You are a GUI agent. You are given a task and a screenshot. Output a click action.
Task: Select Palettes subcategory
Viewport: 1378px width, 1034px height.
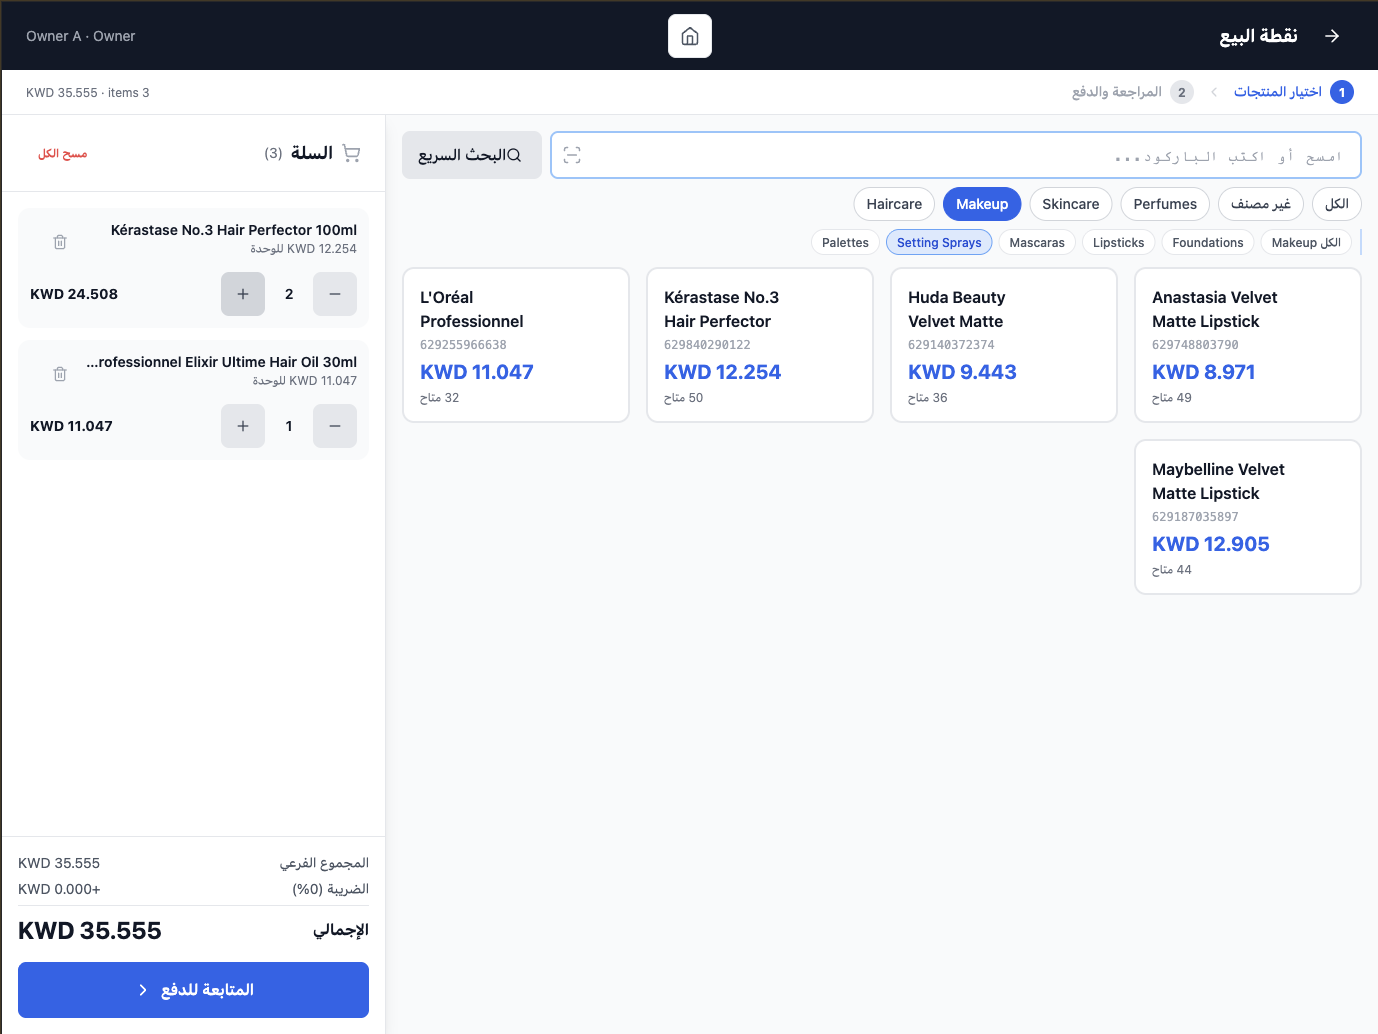[x=845, y=243]
